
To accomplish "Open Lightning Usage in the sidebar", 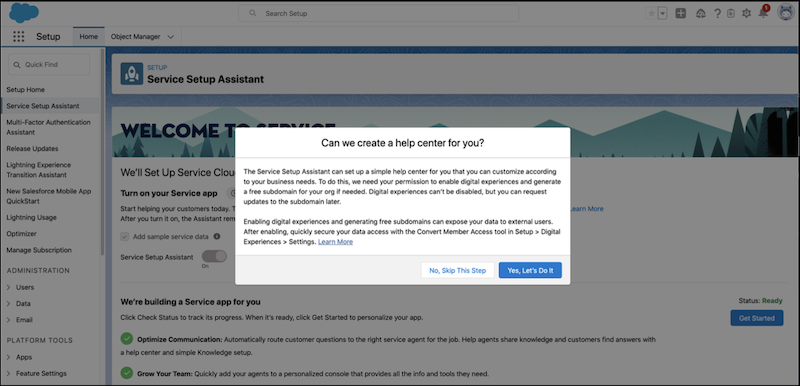I will pos(32,217).
